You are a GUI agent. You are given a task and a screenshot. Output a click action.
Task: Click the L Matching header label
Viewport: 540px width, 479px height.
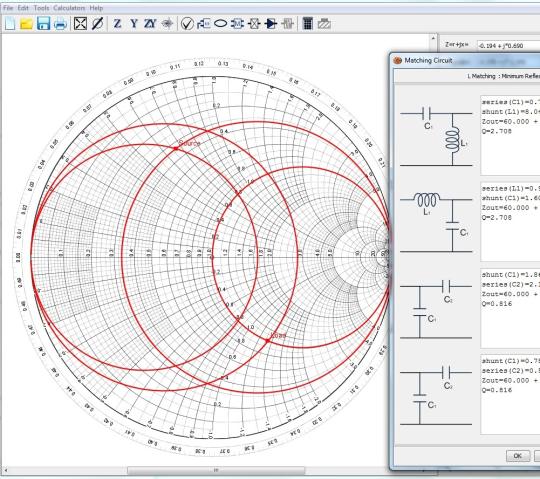(503, 76)
